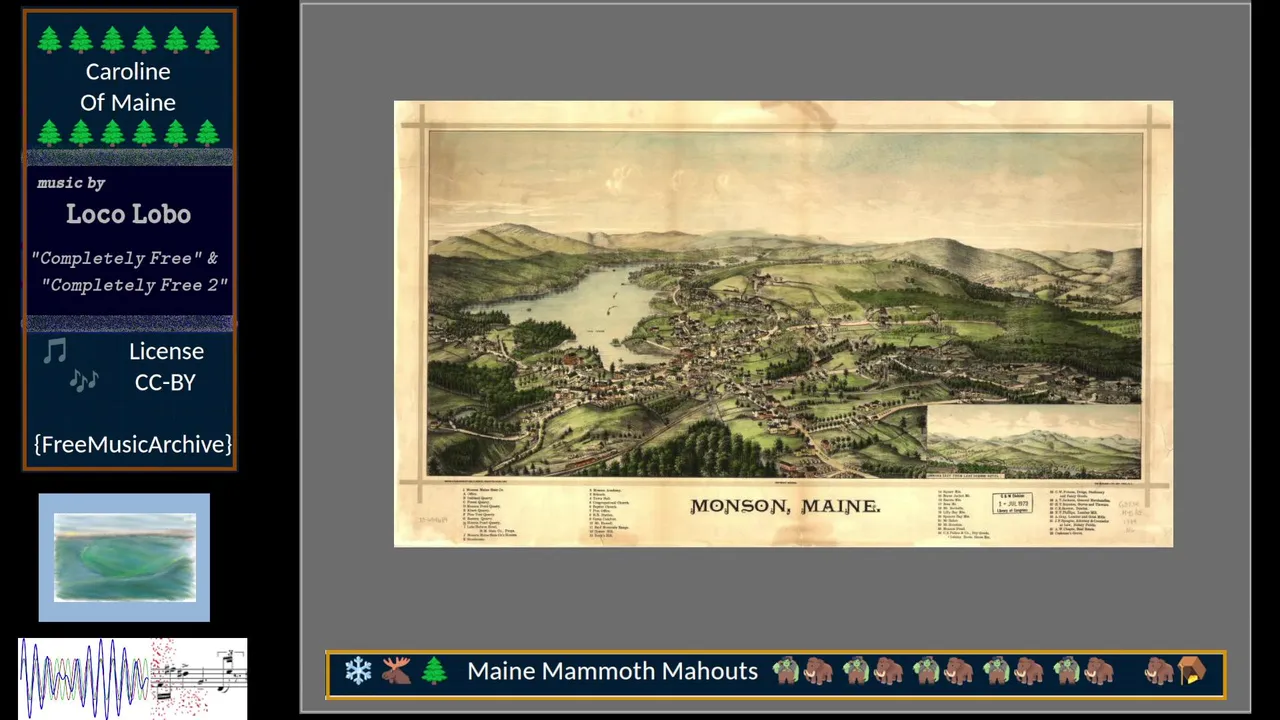Click the 'License' text
This screenshot has height=720, width=1280.
coord(166,351)
